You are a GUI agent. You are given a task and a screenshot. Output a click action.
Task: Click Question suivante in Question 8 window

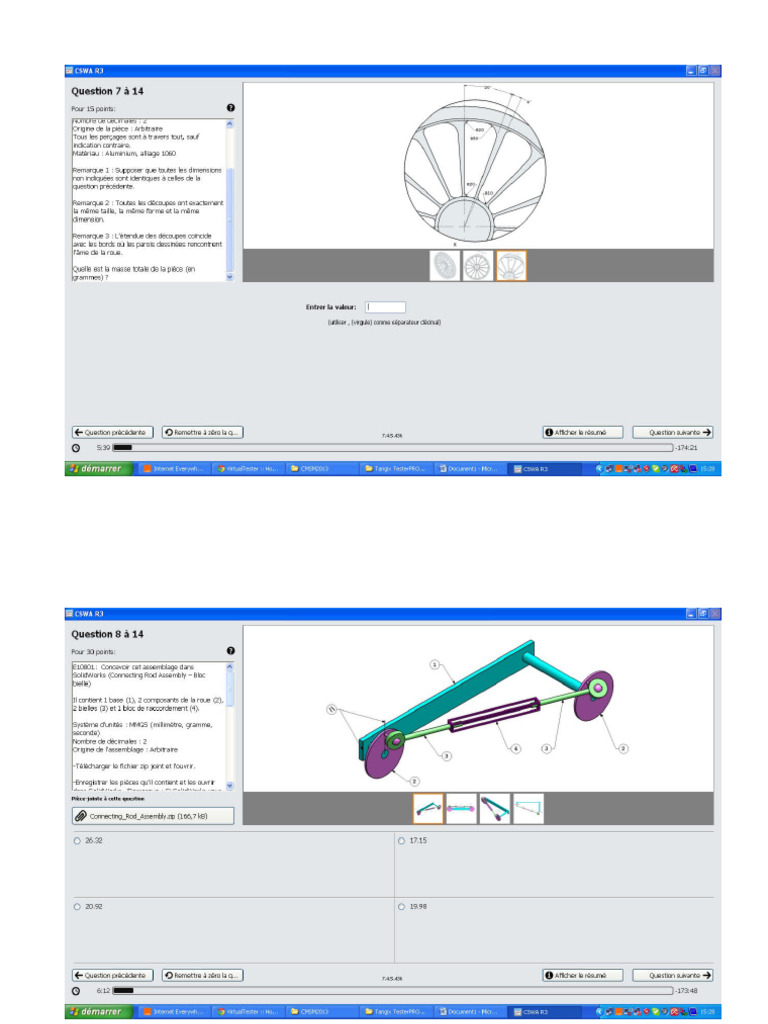coord(673,975)
